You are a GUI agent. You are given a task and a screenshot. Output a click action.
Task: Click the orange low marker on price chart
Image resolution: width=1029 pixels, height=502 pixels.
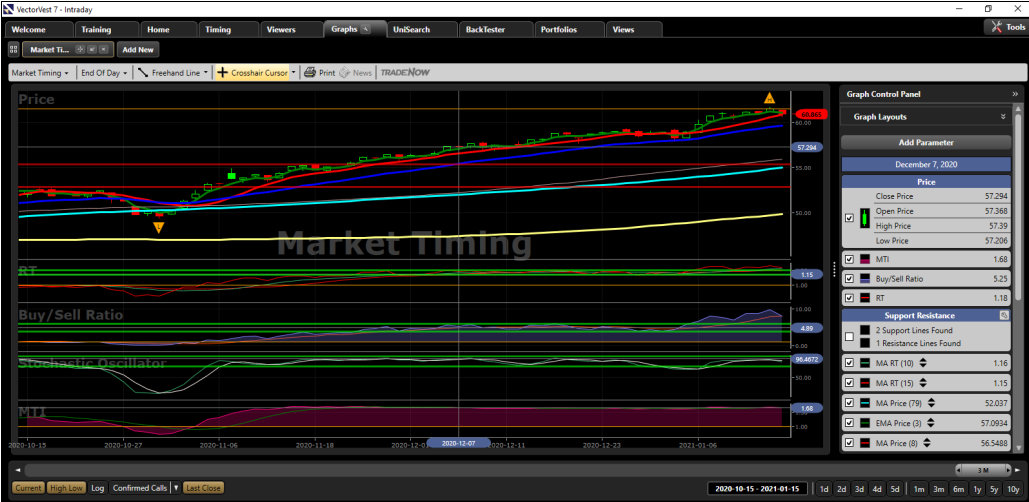coord(158,227)
